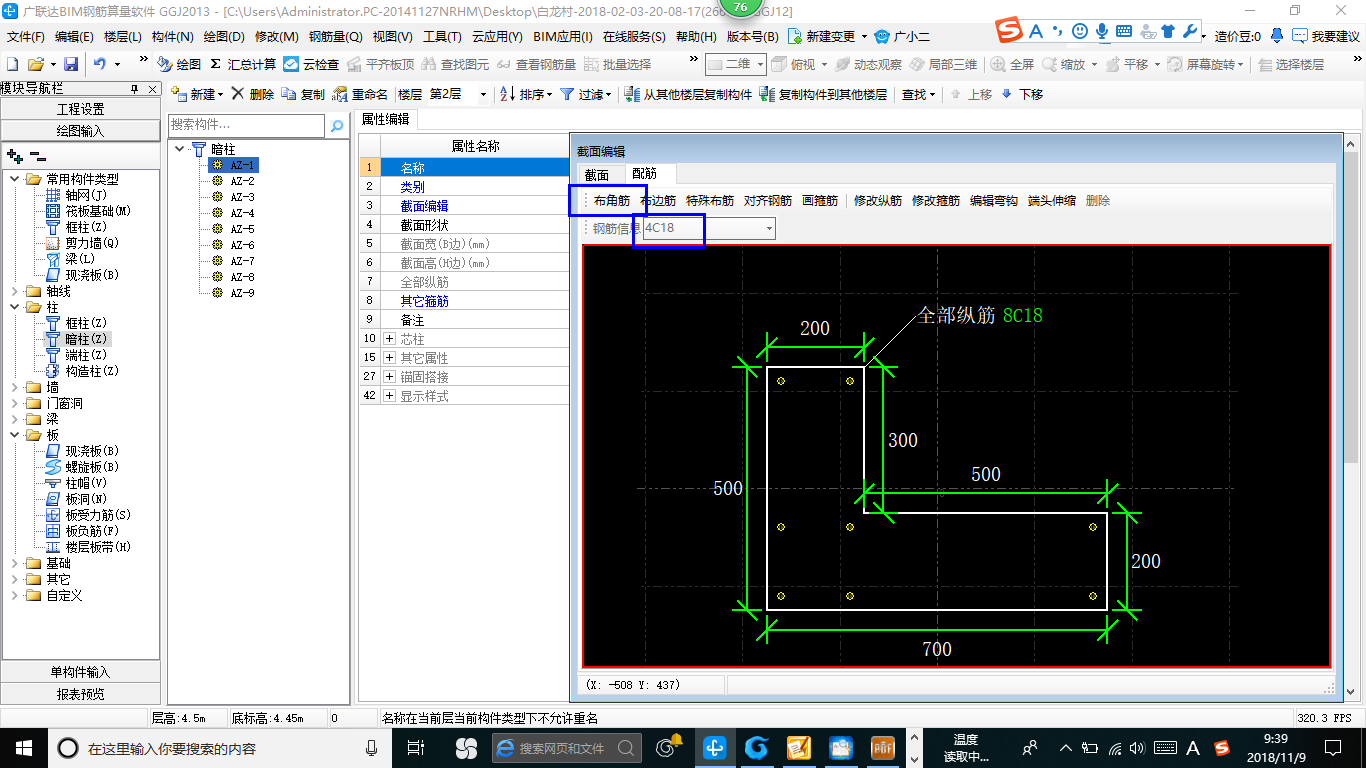This screenshot has height=768, width=1366.
Task: Expand the 基础 folder
Action: 15,563
